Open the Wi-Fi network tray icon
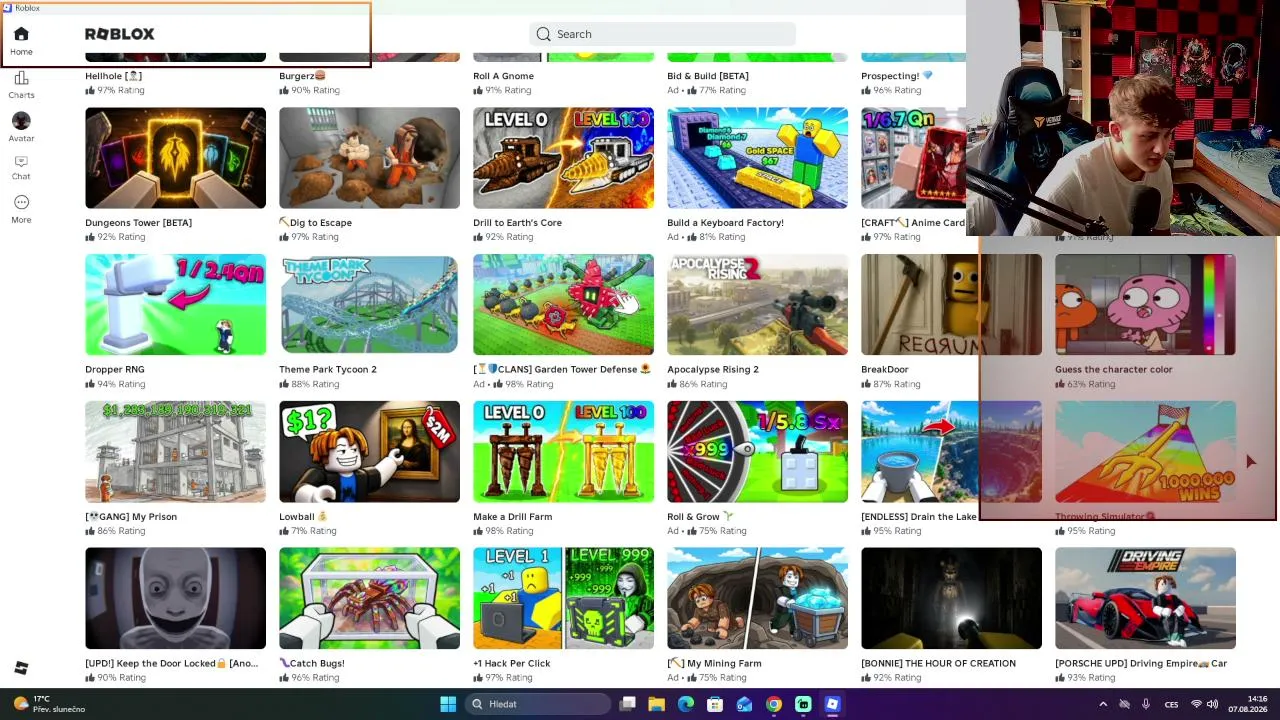Viewport: 1280px width, 720px height. coord(1196,704)
